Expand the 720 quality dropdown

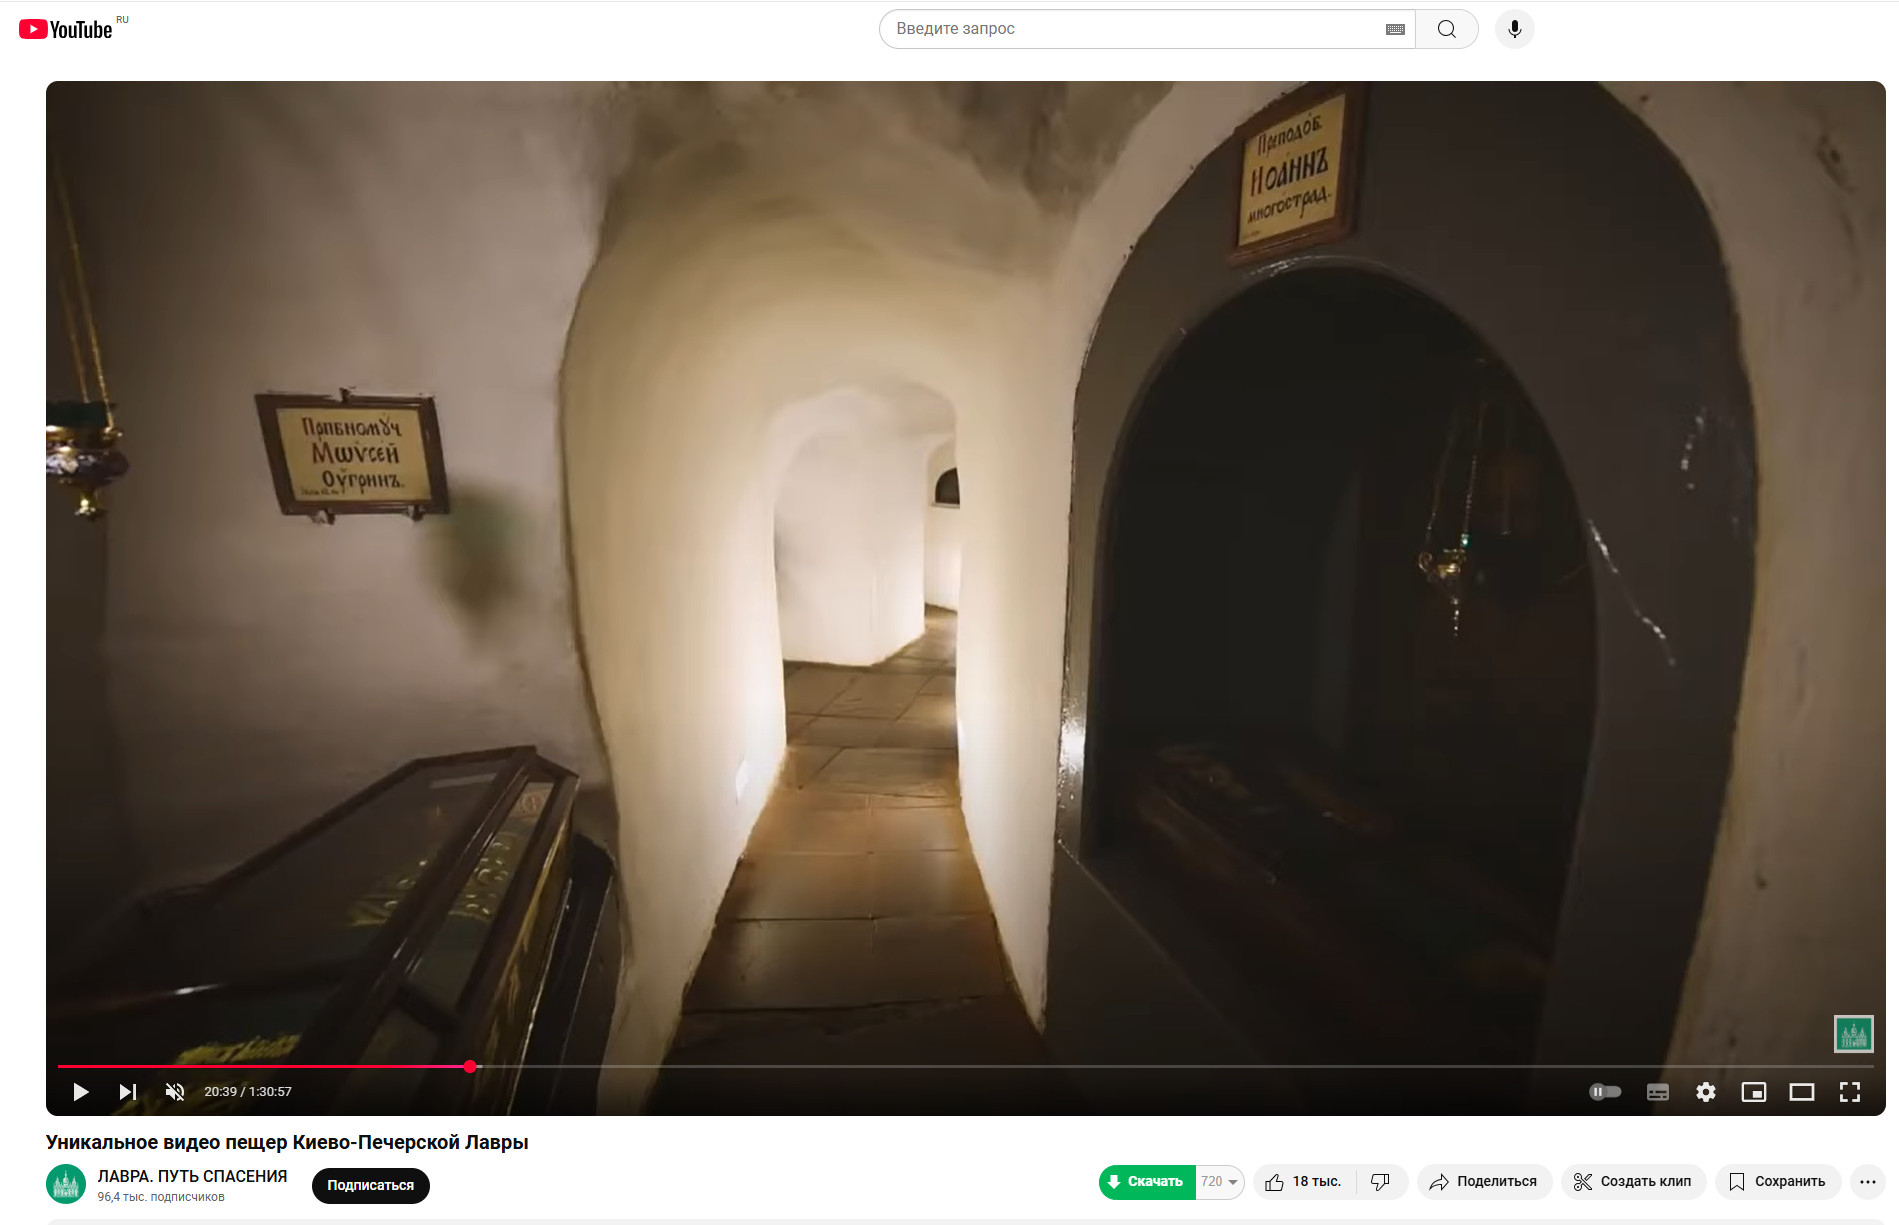coord(1220,1182)
